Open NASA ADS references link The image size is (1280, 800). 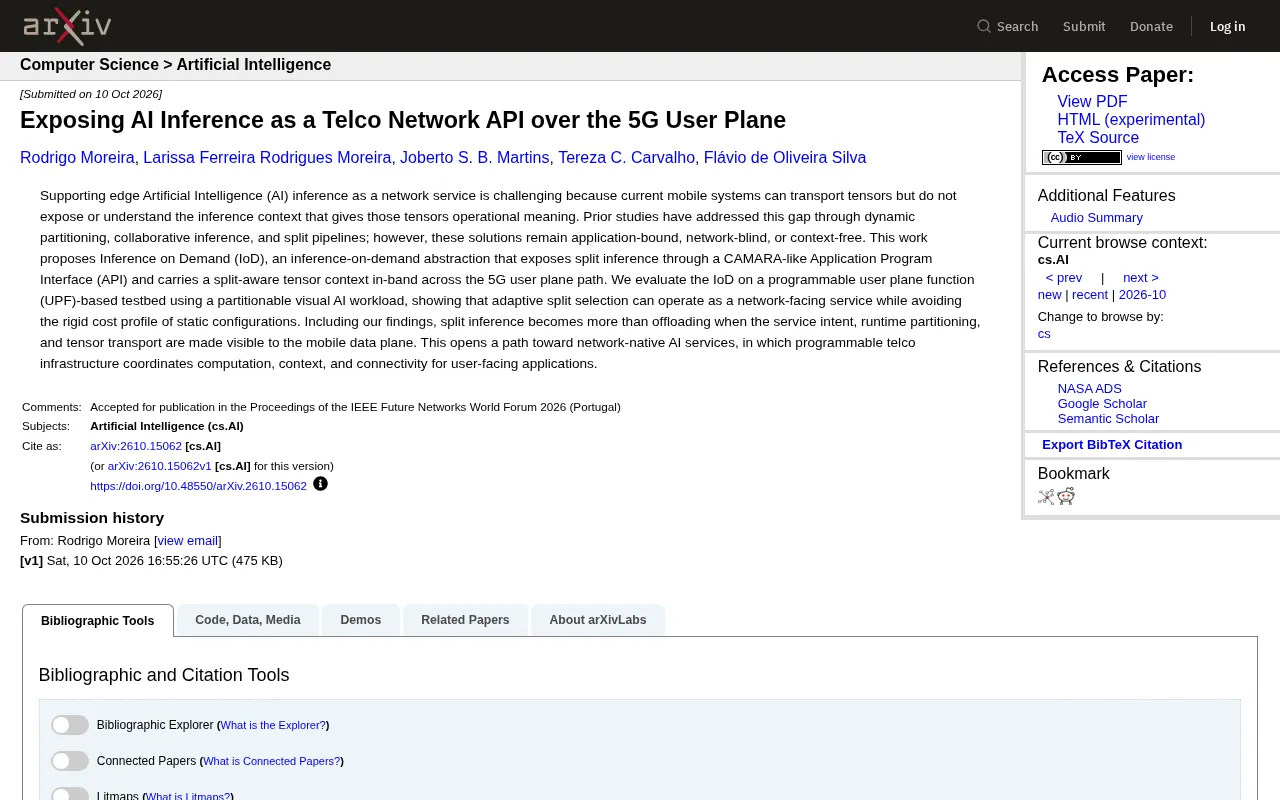pyautogui.click(x=1090, y=389)
